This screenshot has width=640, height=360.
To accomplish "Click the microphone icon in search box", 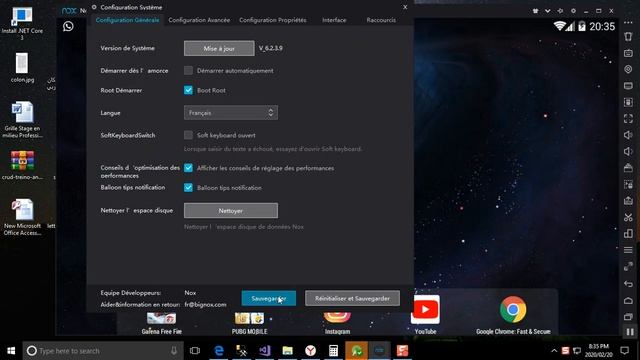I will pos(174,351).
